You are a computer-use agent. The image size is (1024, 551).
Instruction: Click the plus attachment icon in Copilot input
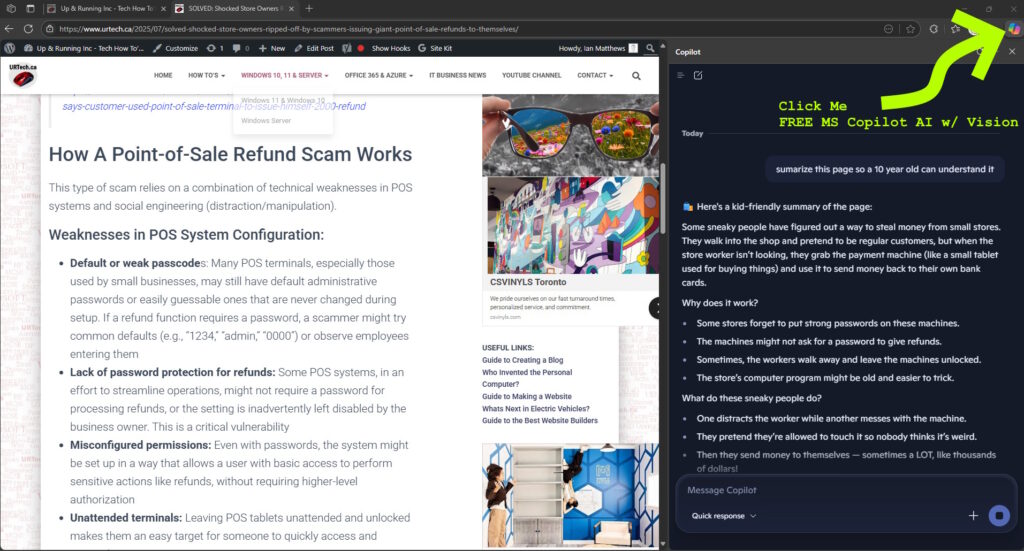pos(973,516)
